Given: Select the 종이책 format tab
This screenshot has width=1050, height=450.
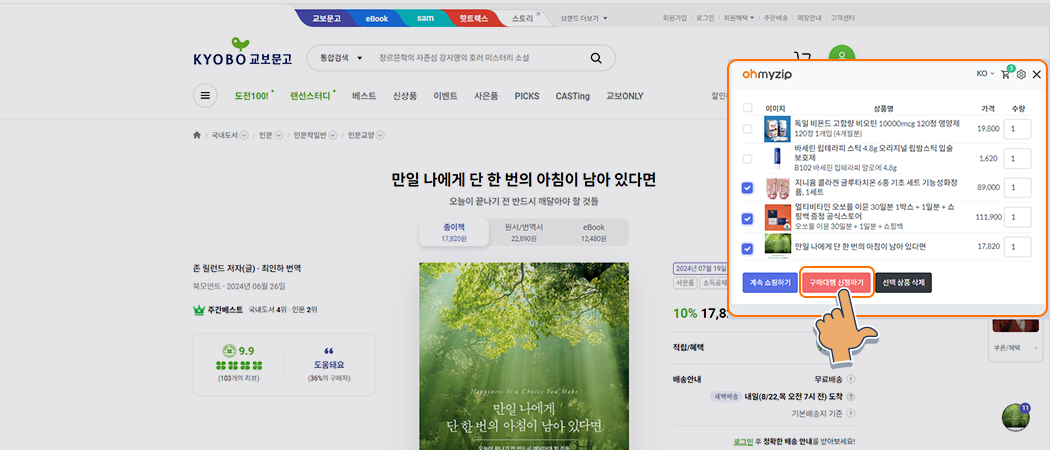Looking at the screenshot, I should pyautogui.click(x=454, y=232).
